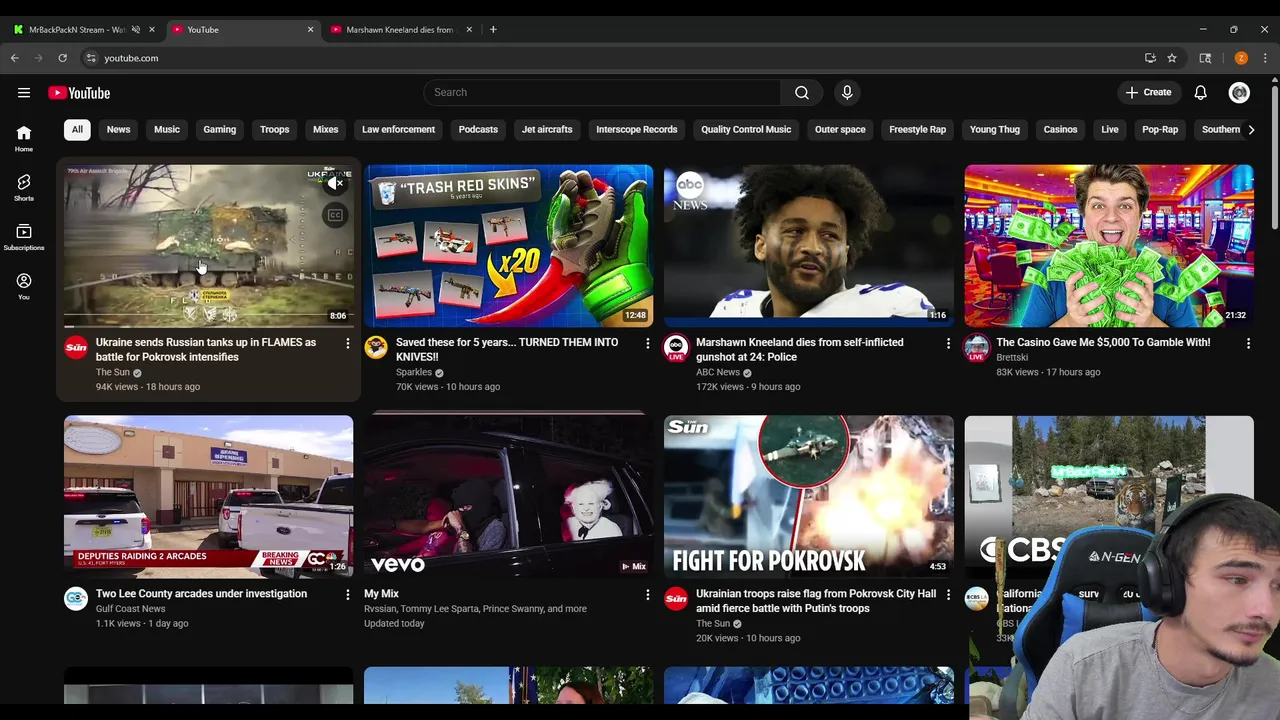Image resolution: width=1280 pixels, height=720 pixels.
Task: Select the Casinos filter chip
Action: click(1060, 129)
